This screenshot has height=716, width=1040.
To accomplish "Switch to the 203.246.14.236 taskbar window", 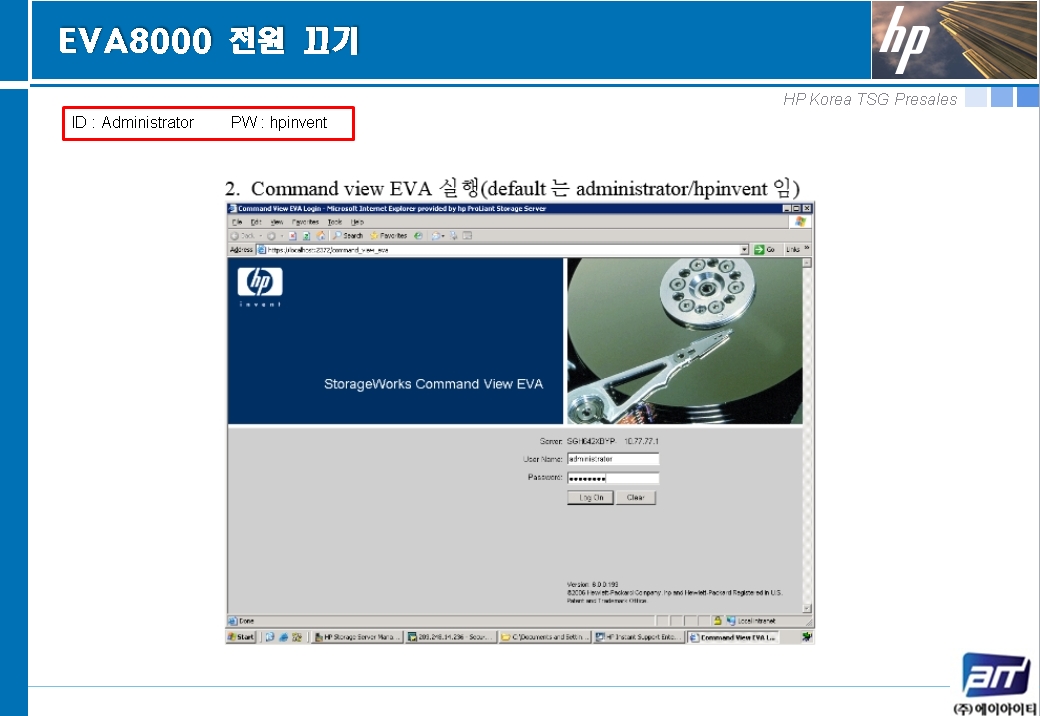I will pos(450,637).
